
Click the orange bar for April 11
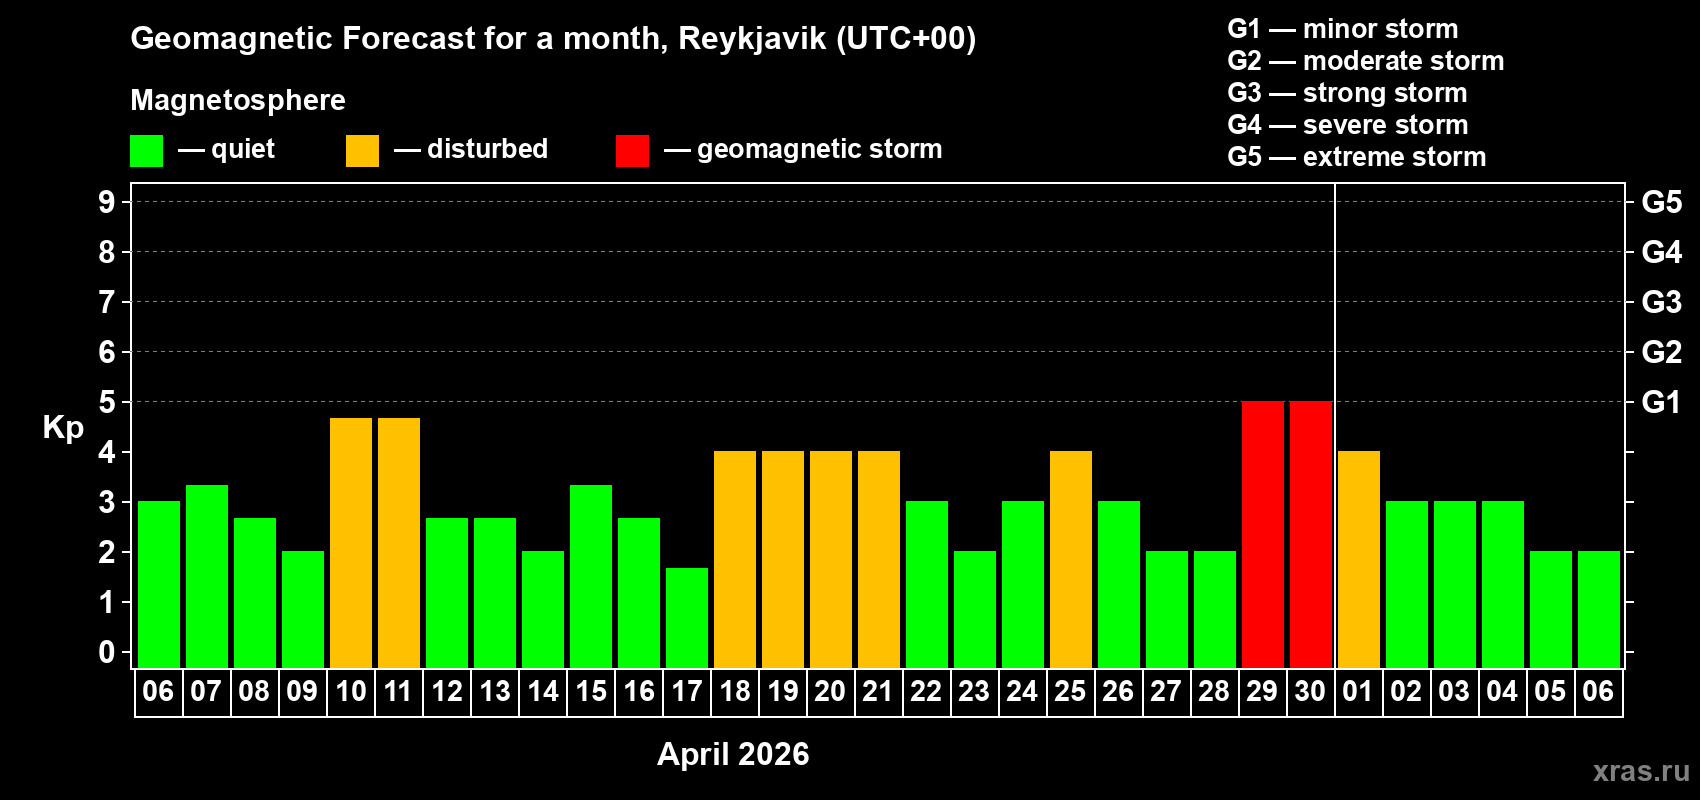pos(399,543)
